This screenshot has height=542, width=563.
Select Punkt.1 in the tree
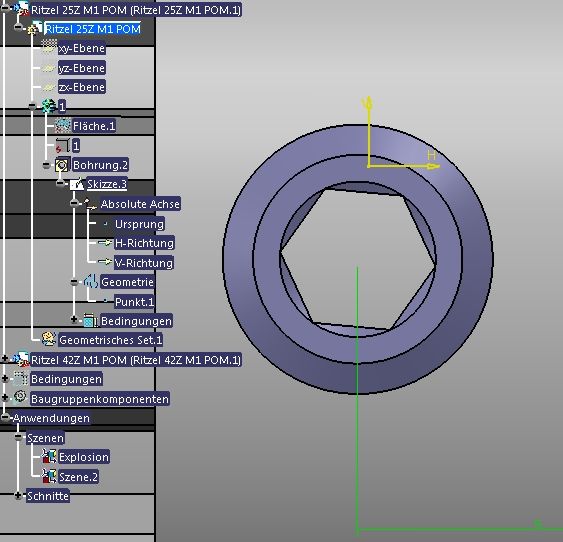(x=134, y=302)
